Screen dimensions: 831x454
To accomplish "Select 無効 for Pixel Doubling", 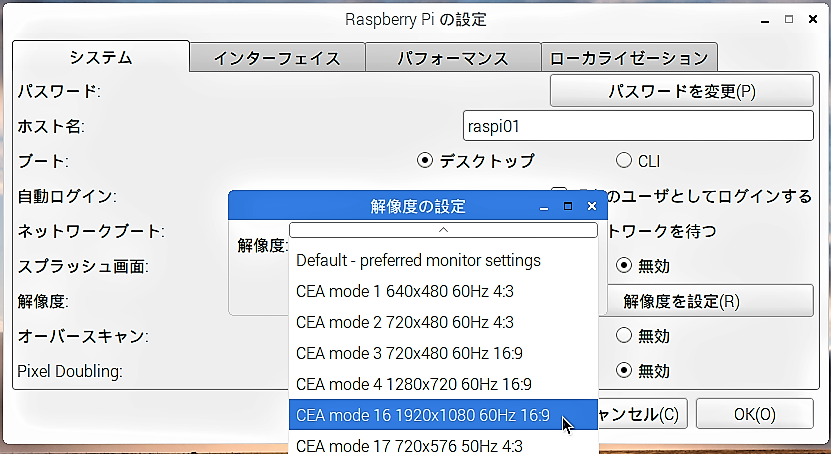I will coord(624,370).
